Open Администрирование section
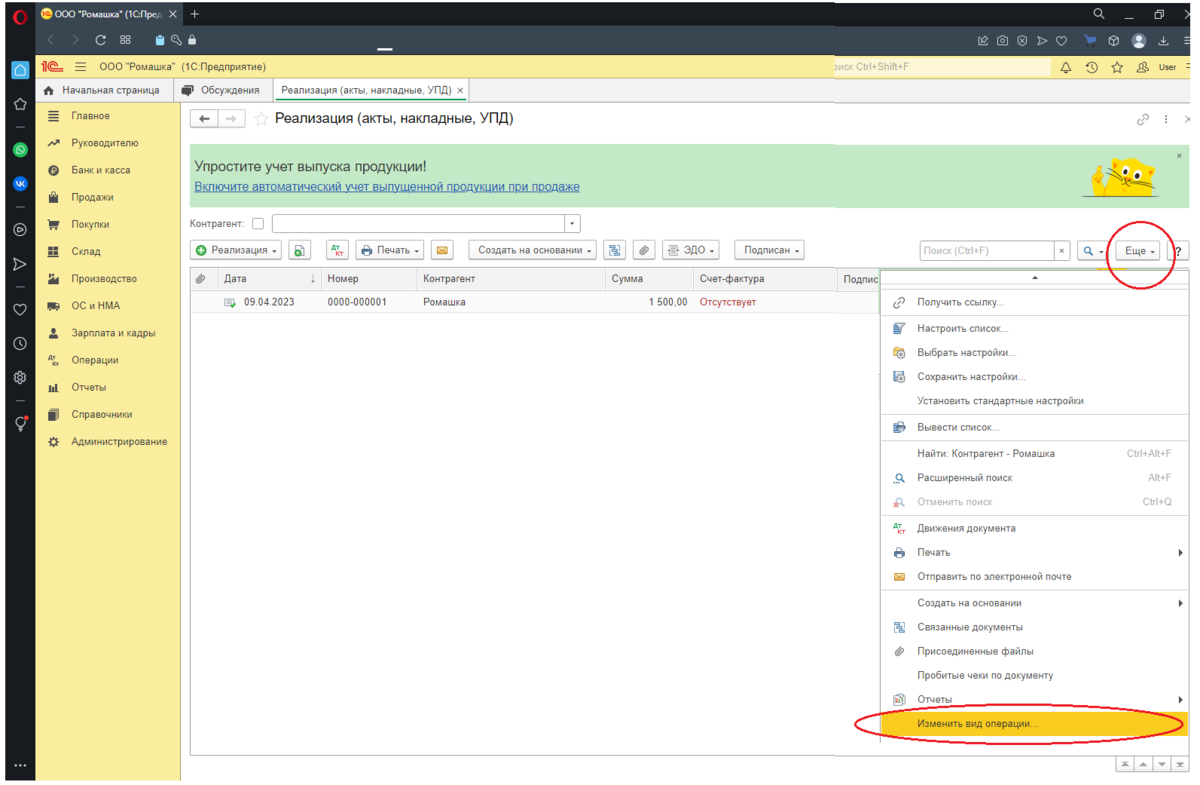 (x=107, y=442)
